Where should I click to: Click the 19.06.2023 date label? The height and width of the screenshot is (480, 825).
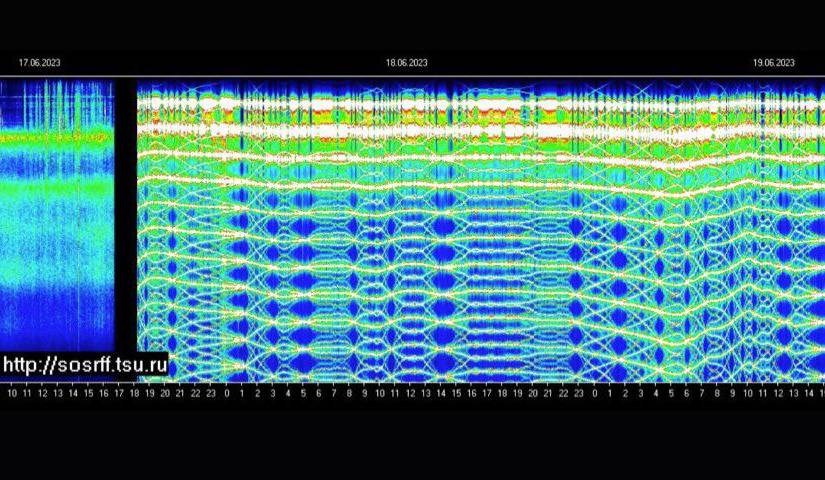[x=774, y=63]
